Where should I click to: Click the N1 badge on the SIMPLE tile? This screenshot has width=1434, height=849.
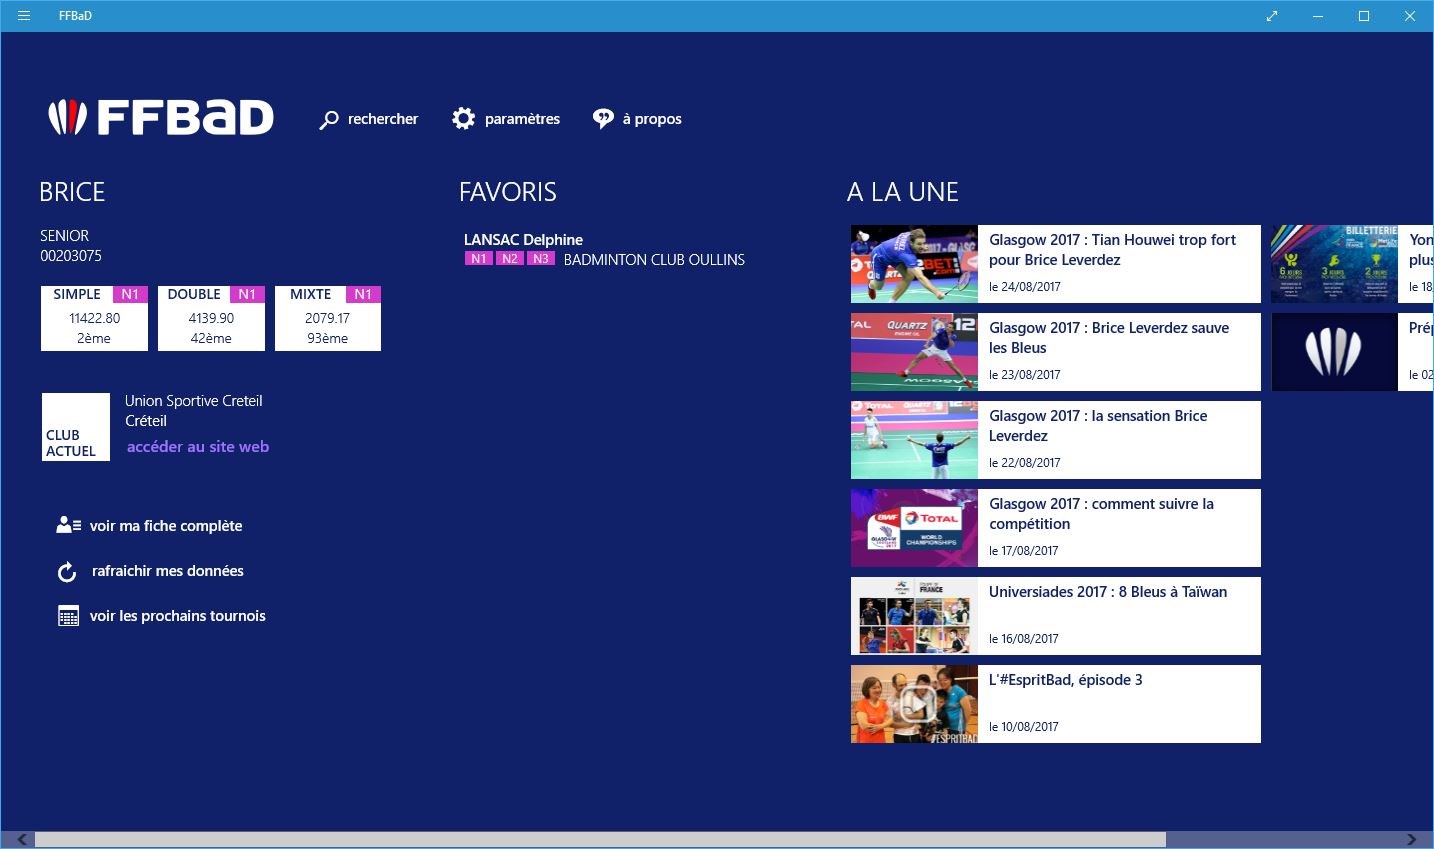pos(130,294)
